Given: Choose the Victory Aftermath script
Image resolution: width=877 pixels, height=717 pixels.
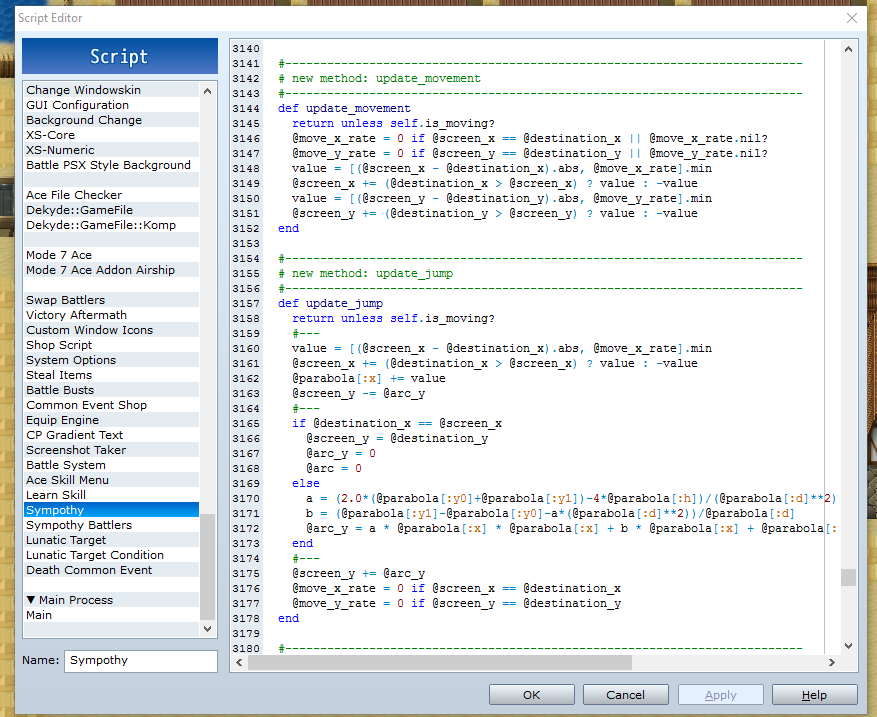Looking at the screenshot, I should click(77, 315).
